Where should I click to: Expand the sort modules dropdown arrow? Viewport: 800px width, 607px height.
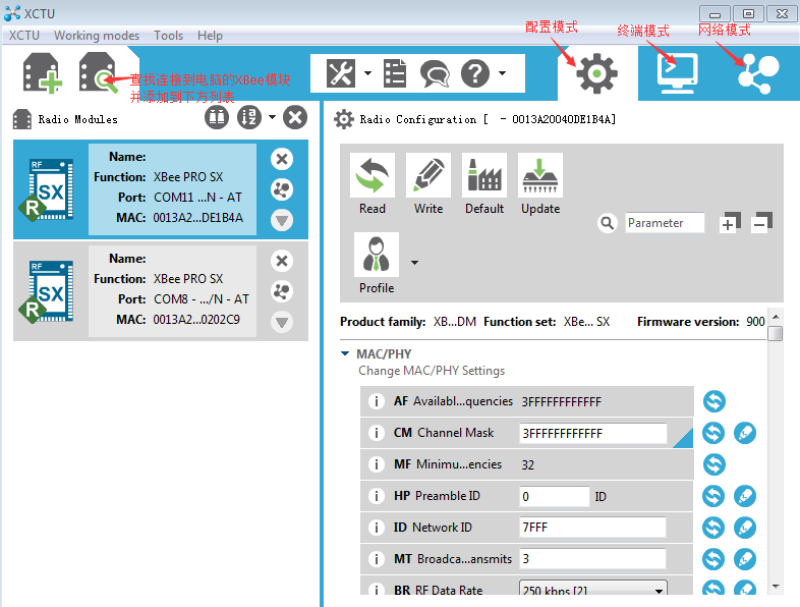coord(272,118)
